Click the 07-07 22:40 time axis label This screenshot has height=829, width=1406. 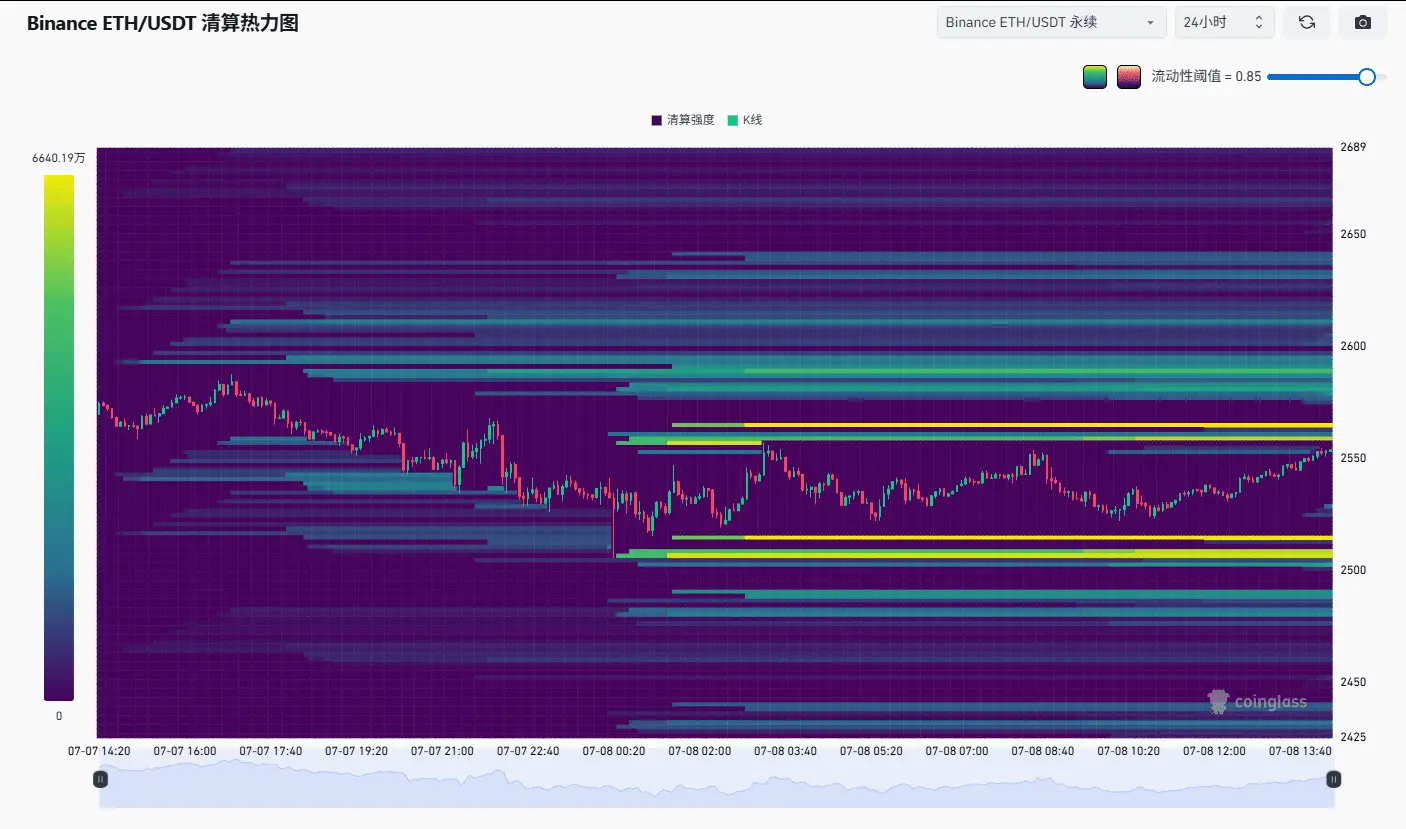(x=528, y=750)
